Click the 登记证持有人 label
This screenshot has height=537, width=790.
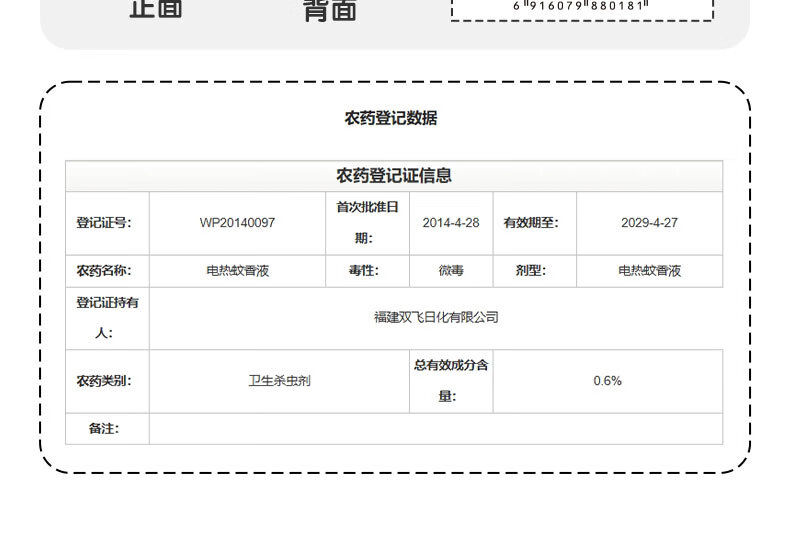[107, 318]
